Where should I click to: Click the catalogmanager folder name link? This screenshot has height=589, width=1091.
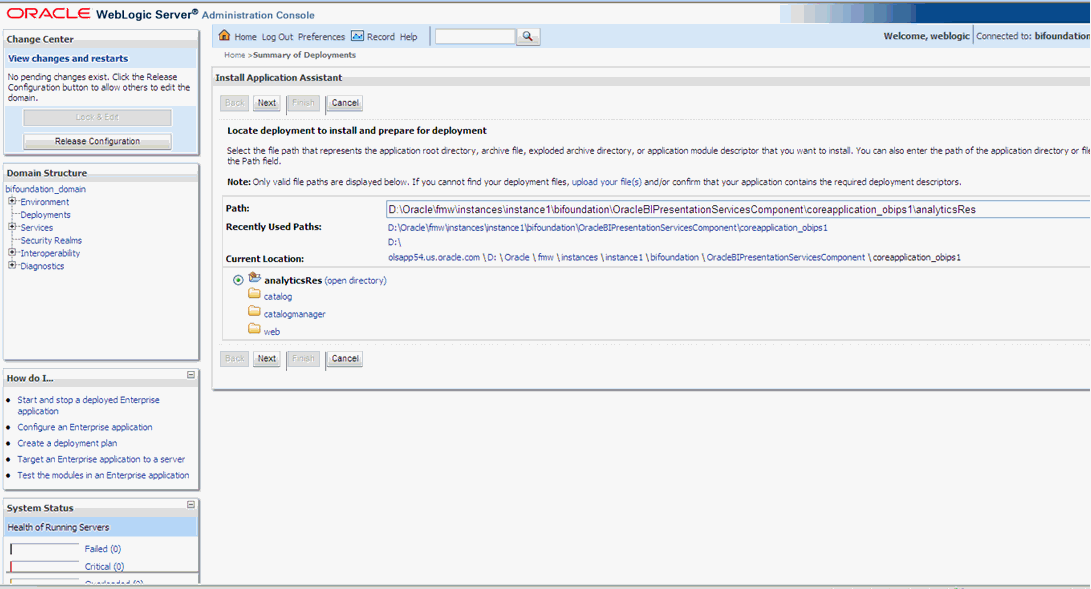294,314
